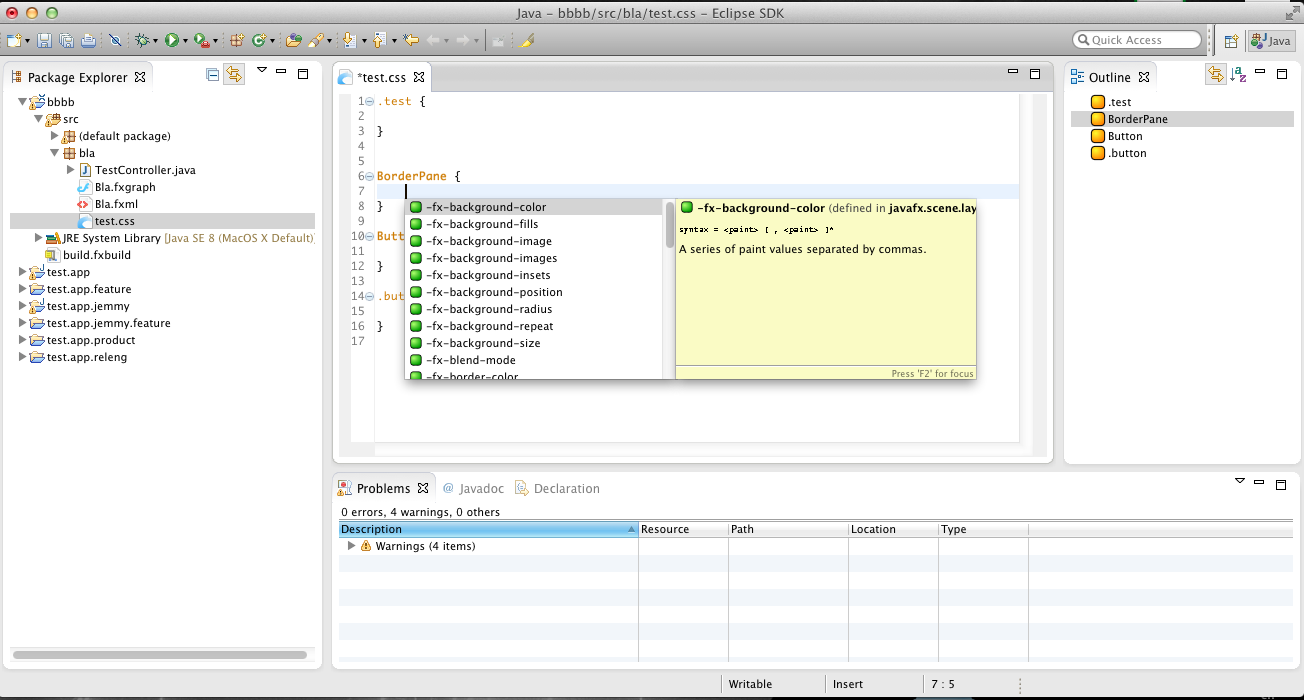Toggle Link with Editor in Outline
1304x700 pixels.
click(1215, 74)
